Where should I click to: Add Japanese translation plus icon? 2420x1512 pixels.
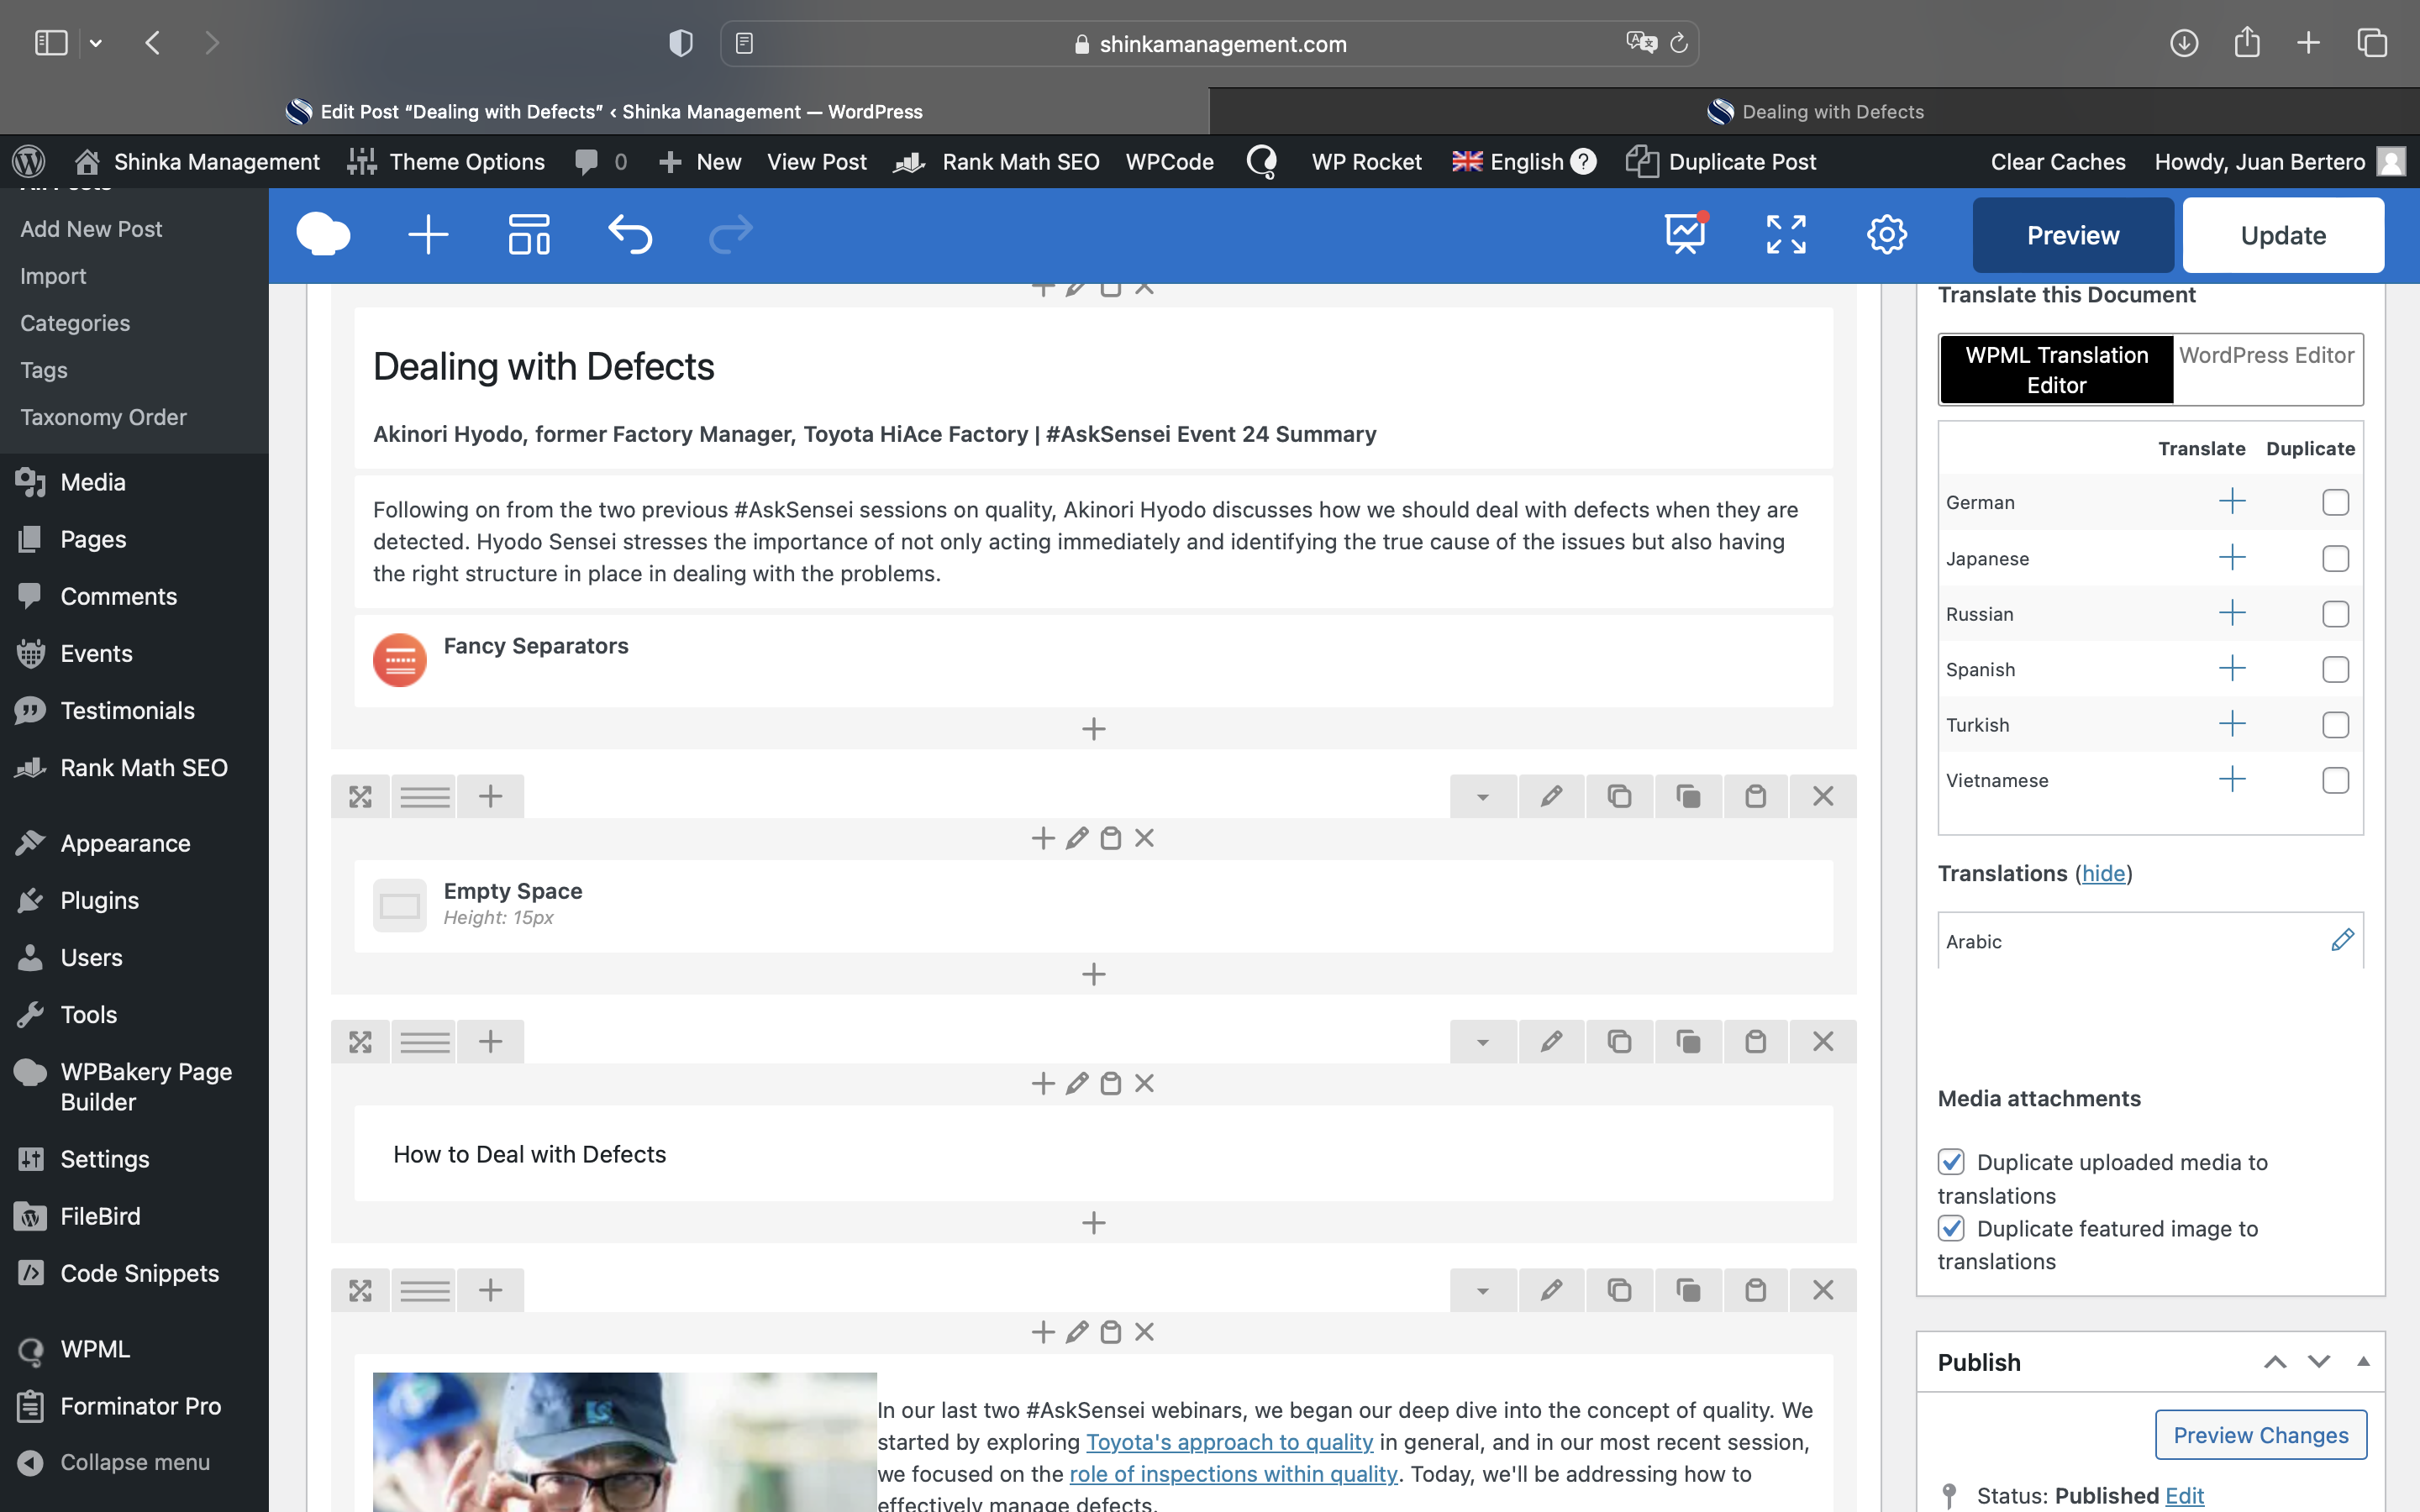tap(2232, 557)
